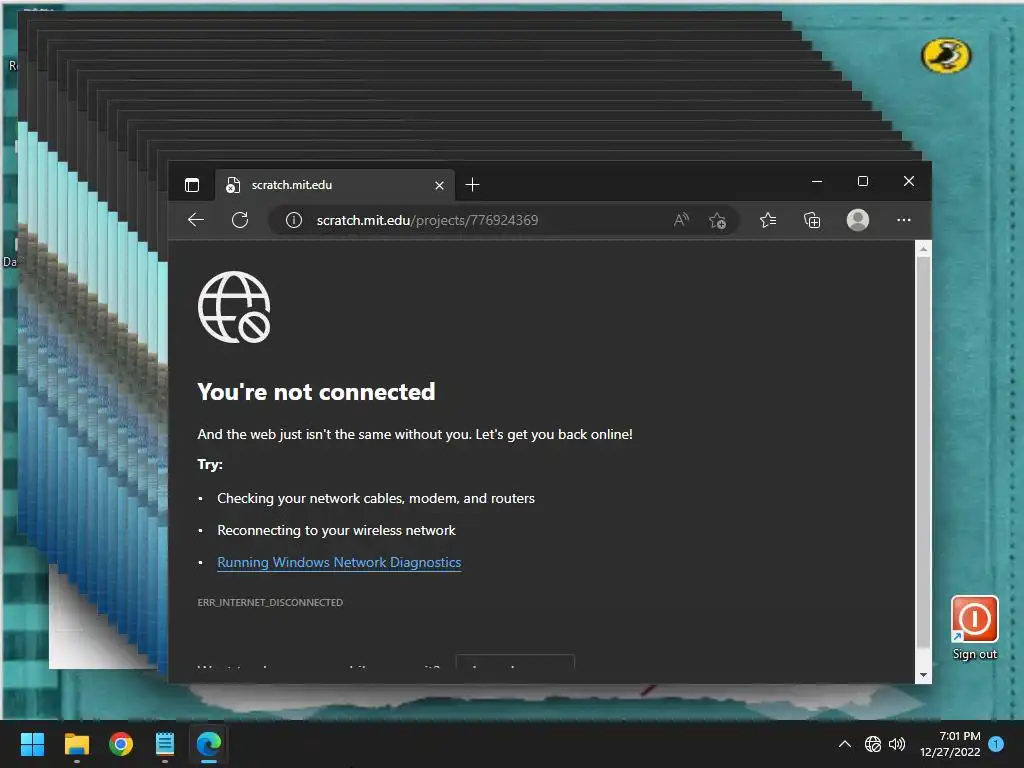Minimize the Edge window
This screenshot has width=1024, height=768.
(817, 181)
